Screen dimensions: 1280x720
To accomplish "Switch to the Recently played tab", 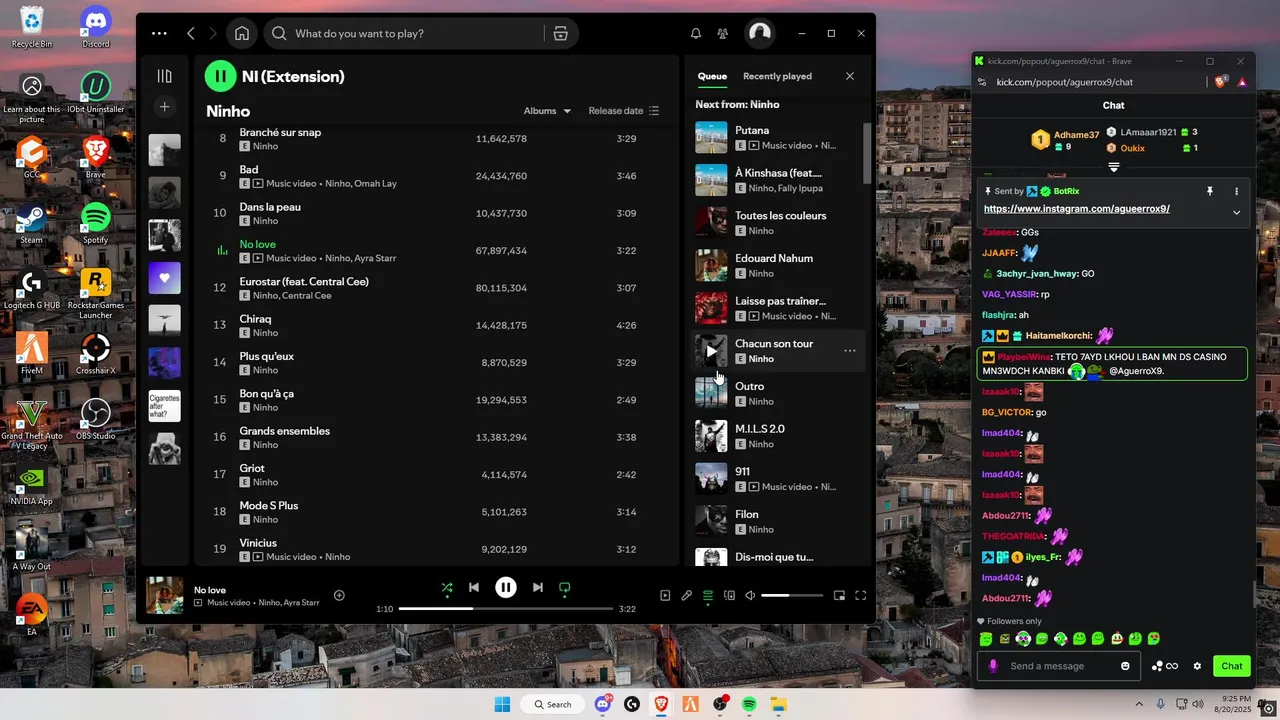I will click(777, 76).
